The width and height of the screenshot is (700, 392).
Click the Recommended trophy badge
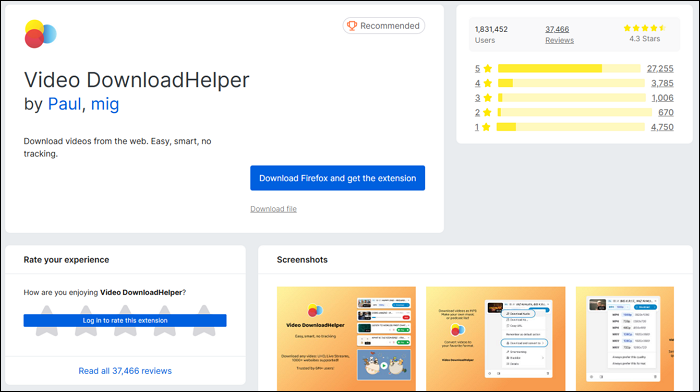(x=383, y=26)
